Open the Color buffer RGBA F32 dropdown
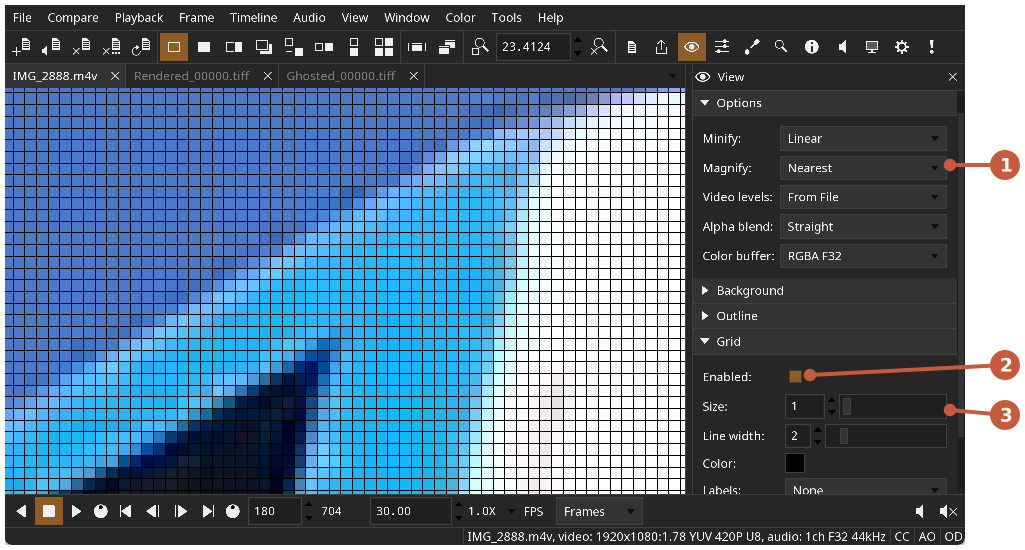Image resolution: width=1025 pixels, height=550 pixels. 863,256
